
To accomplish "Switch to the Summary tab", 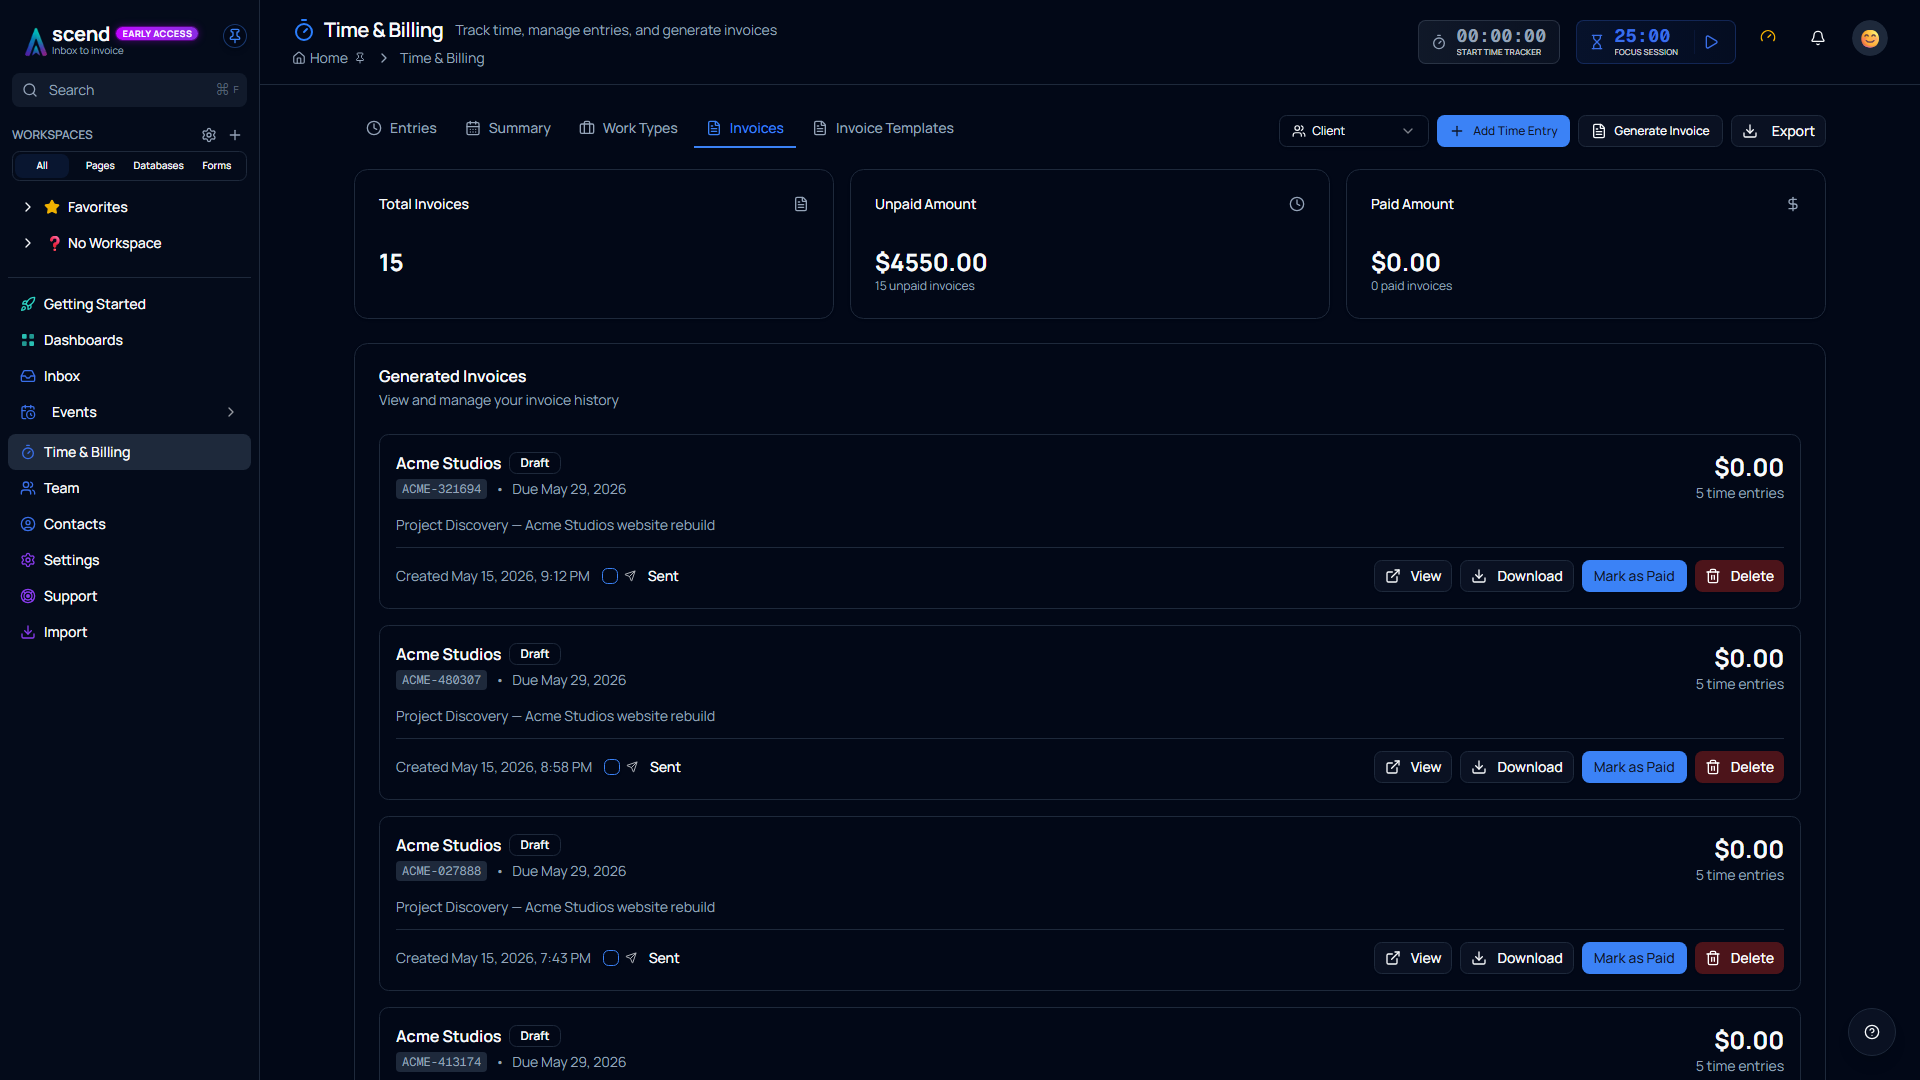I will click(x=508, y=128).
